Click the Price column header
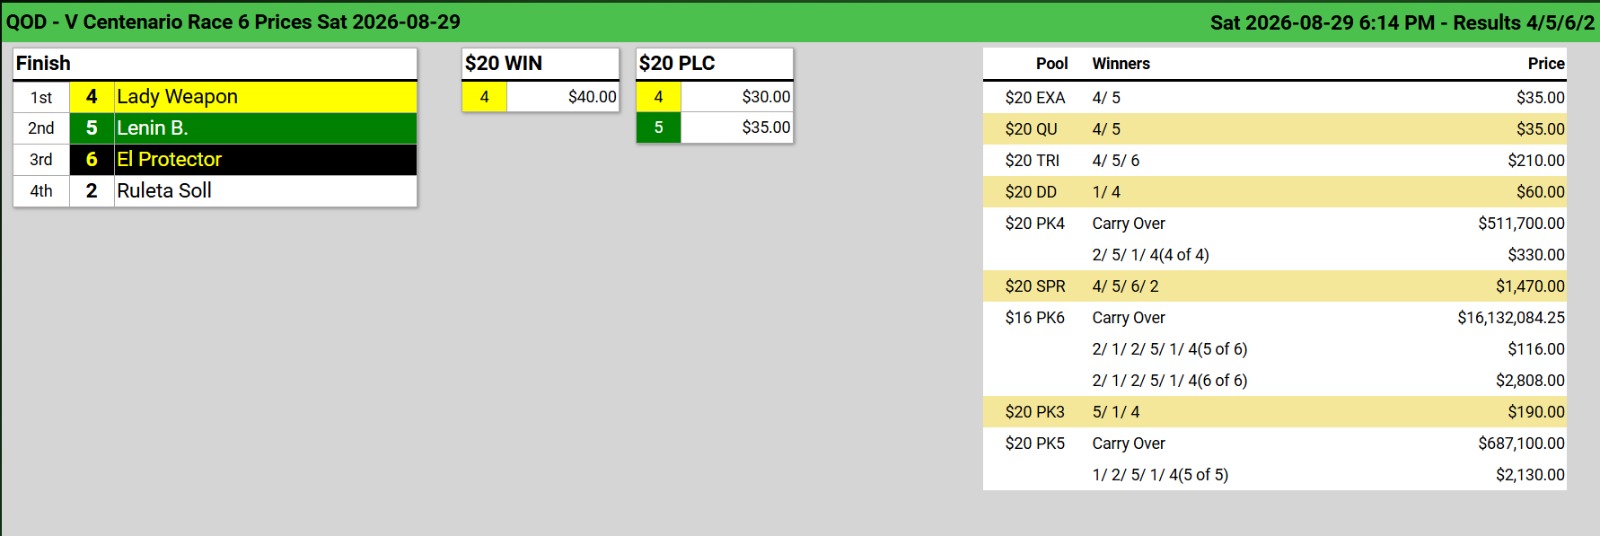 pyautogui.click(x=1546, y=63)
